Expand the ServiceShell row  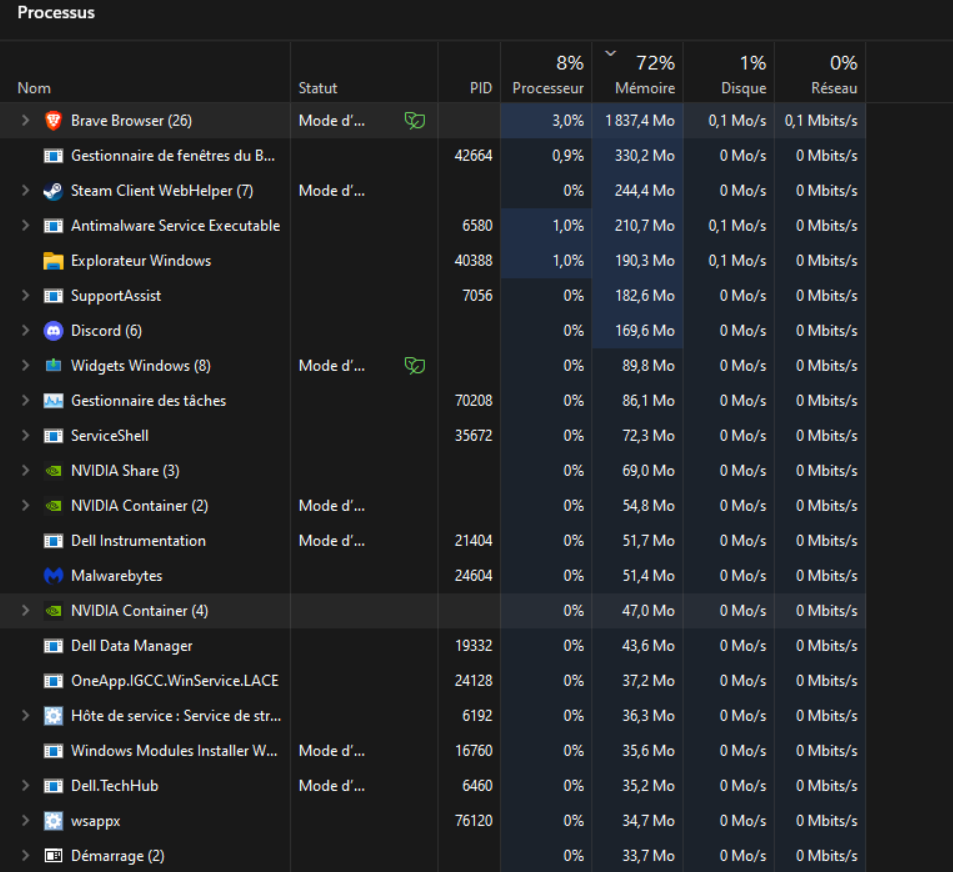pos(25,436)
